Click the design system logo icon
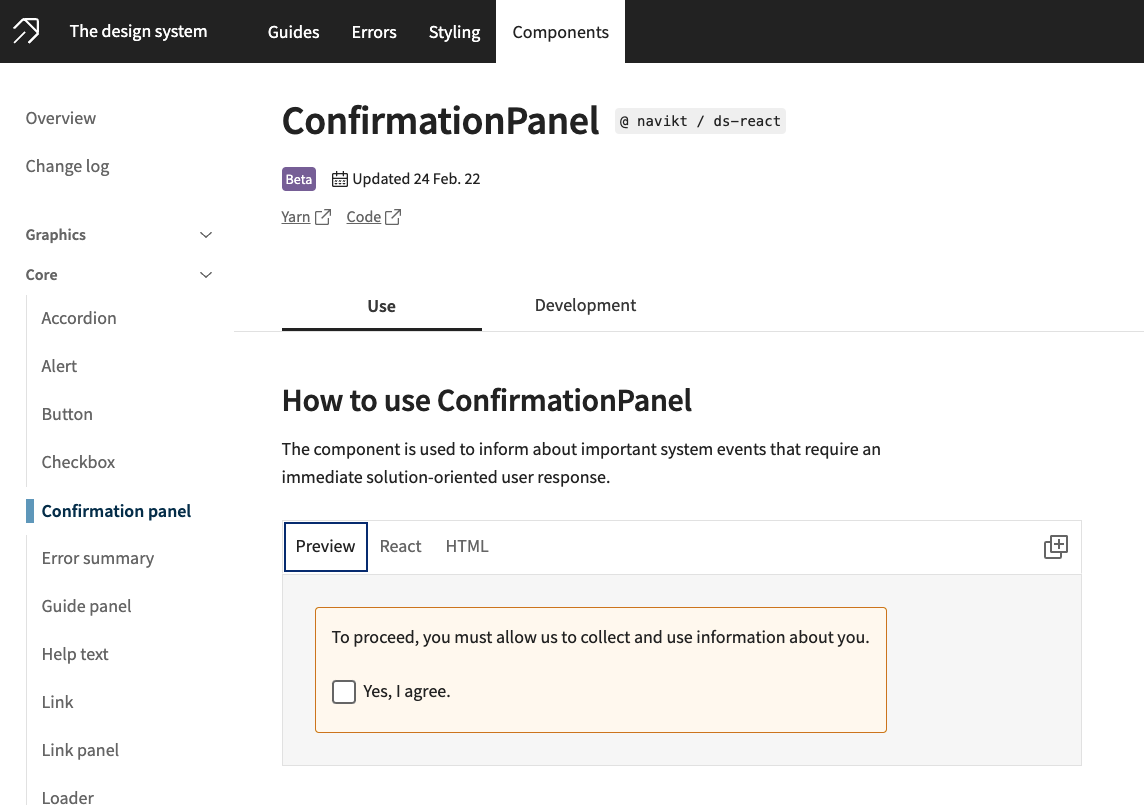 26,31
